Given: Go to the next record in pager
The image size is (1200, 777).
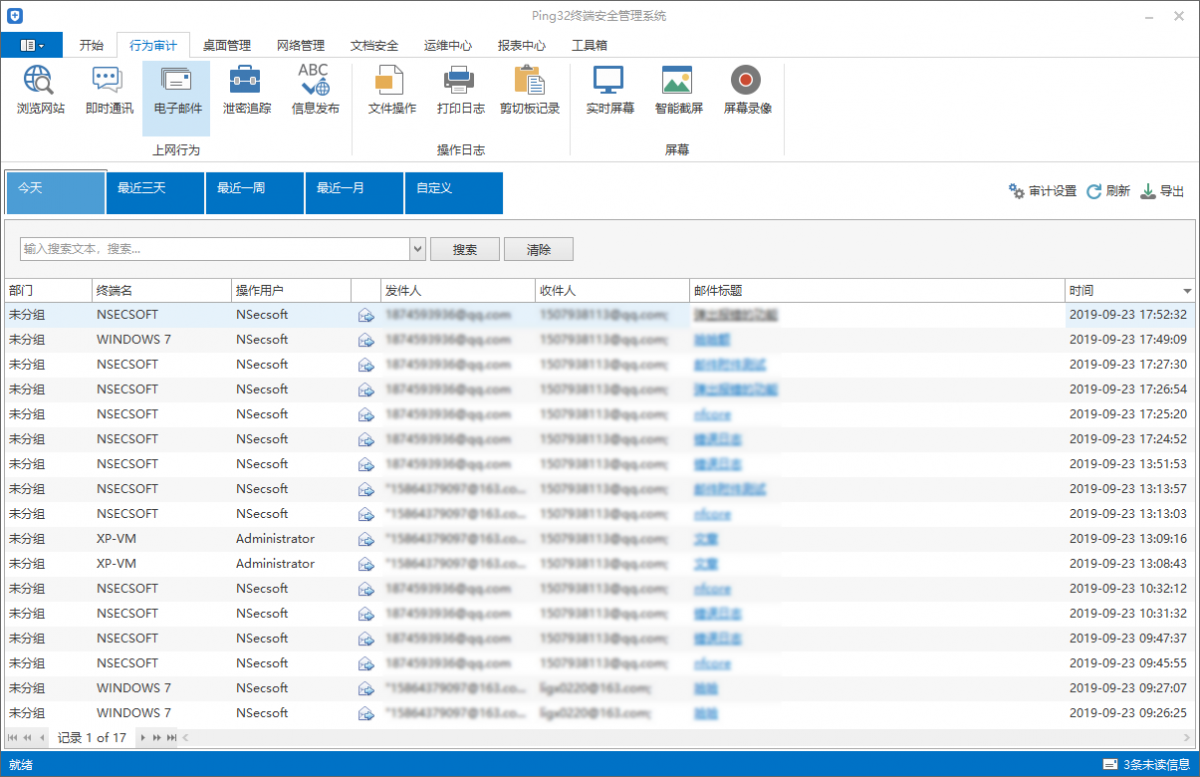Looking at the screenshot, I should (143, 738).
